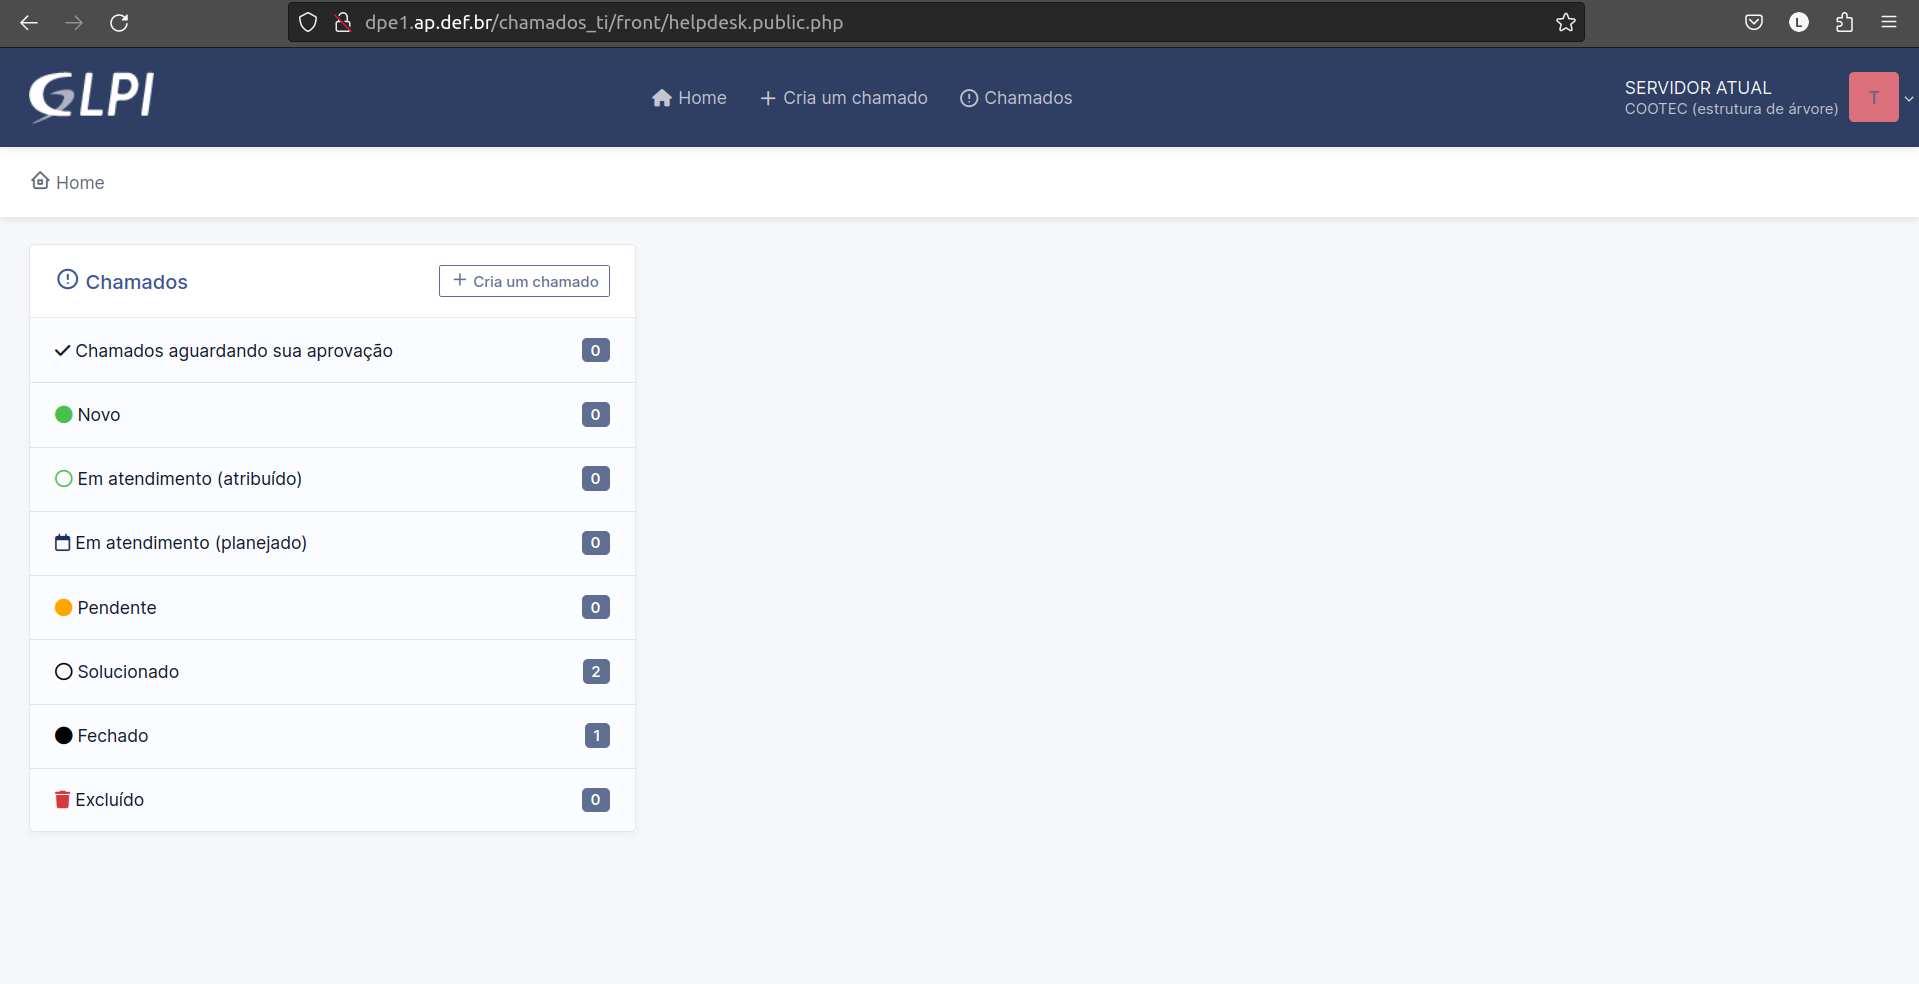Click the GLPI logo
Image resolution: width=1919 pixels, height=984 pixels.
[x=91, y=97]
